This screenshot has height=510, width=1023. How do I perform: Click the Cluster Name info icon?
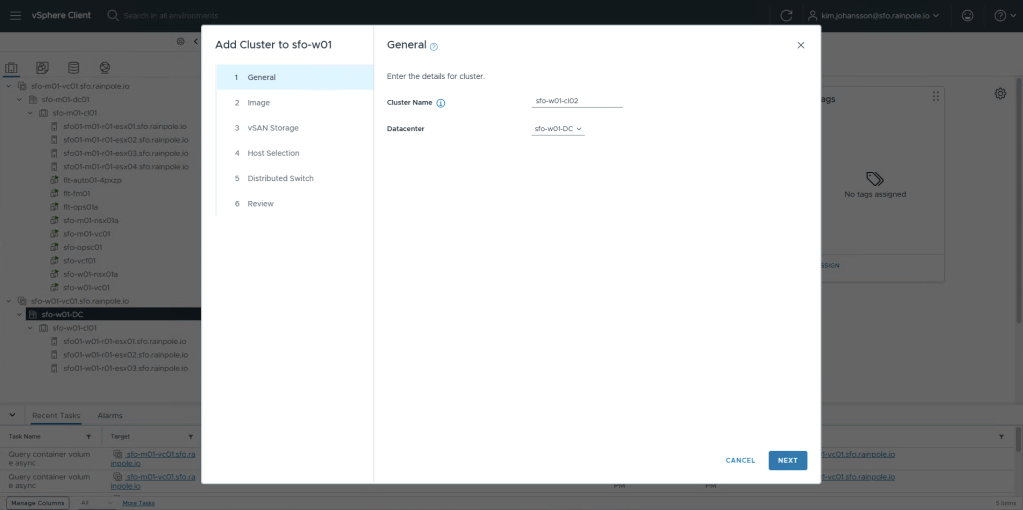pyautogui.click(x=441, y=103)
